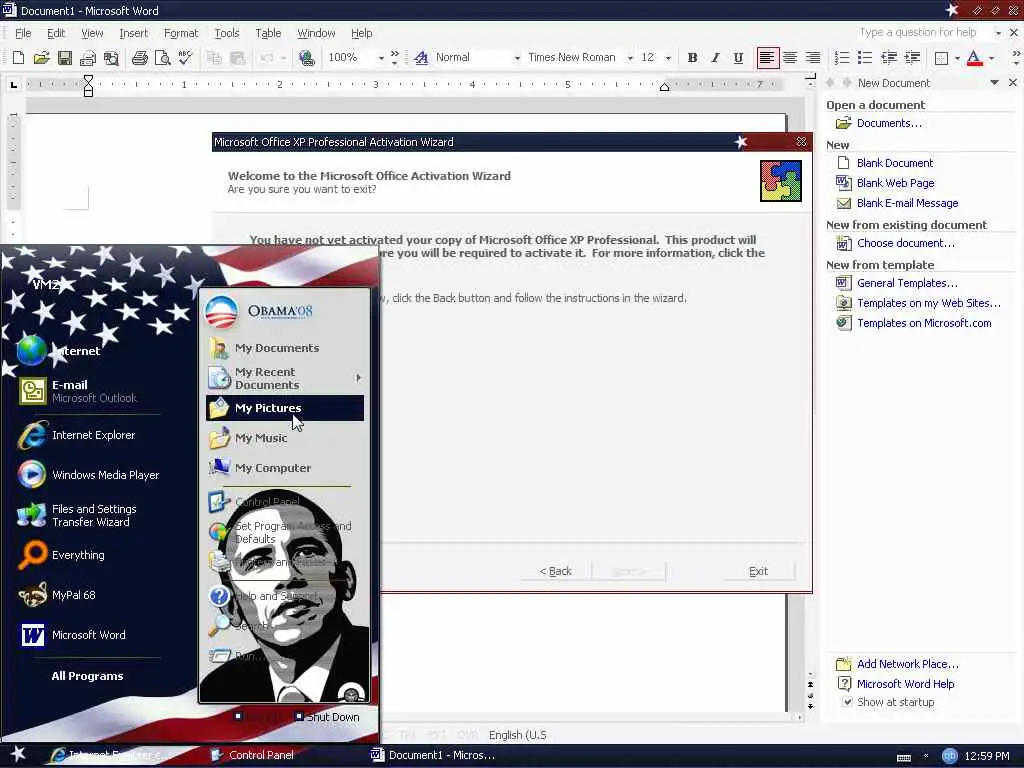Click General Templates link
The image size is (1024, 768).
click(907, 283)
